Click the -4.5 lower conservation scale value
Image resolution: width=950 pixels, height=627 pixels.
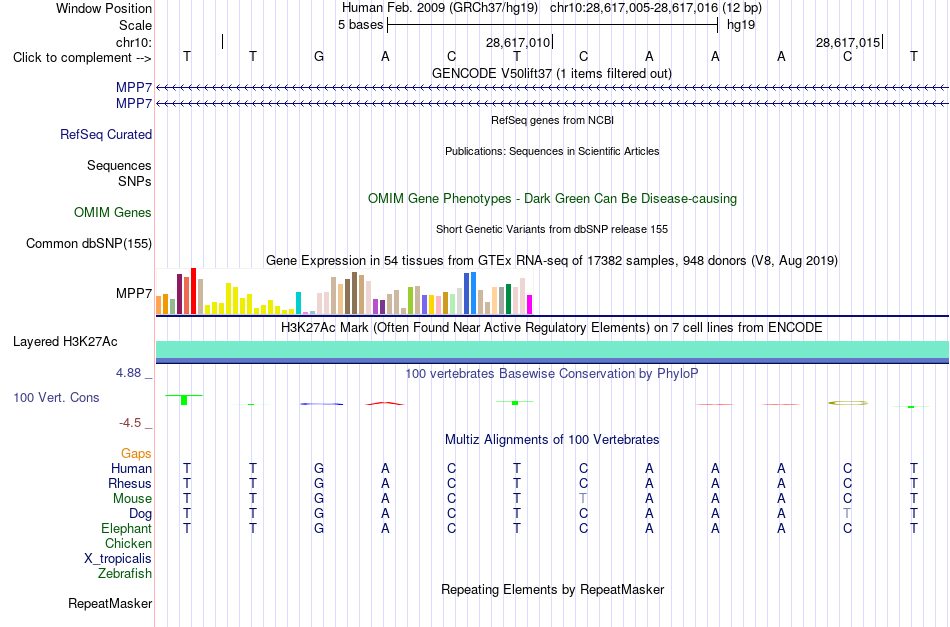click(x=130, y=422)
